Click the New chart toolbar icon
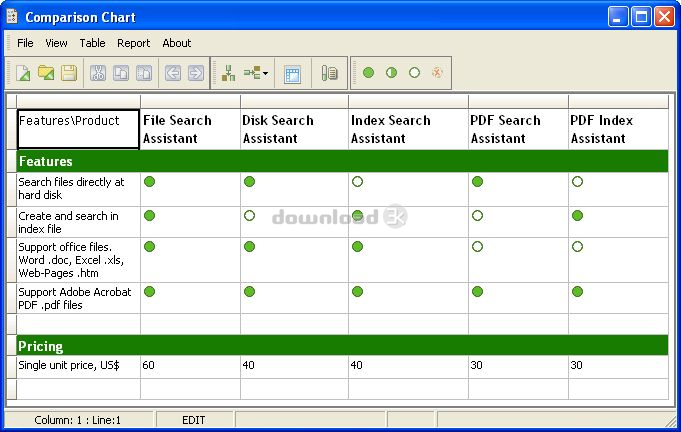Viewport: 681px width, 432px height. (x=23, y=73)
